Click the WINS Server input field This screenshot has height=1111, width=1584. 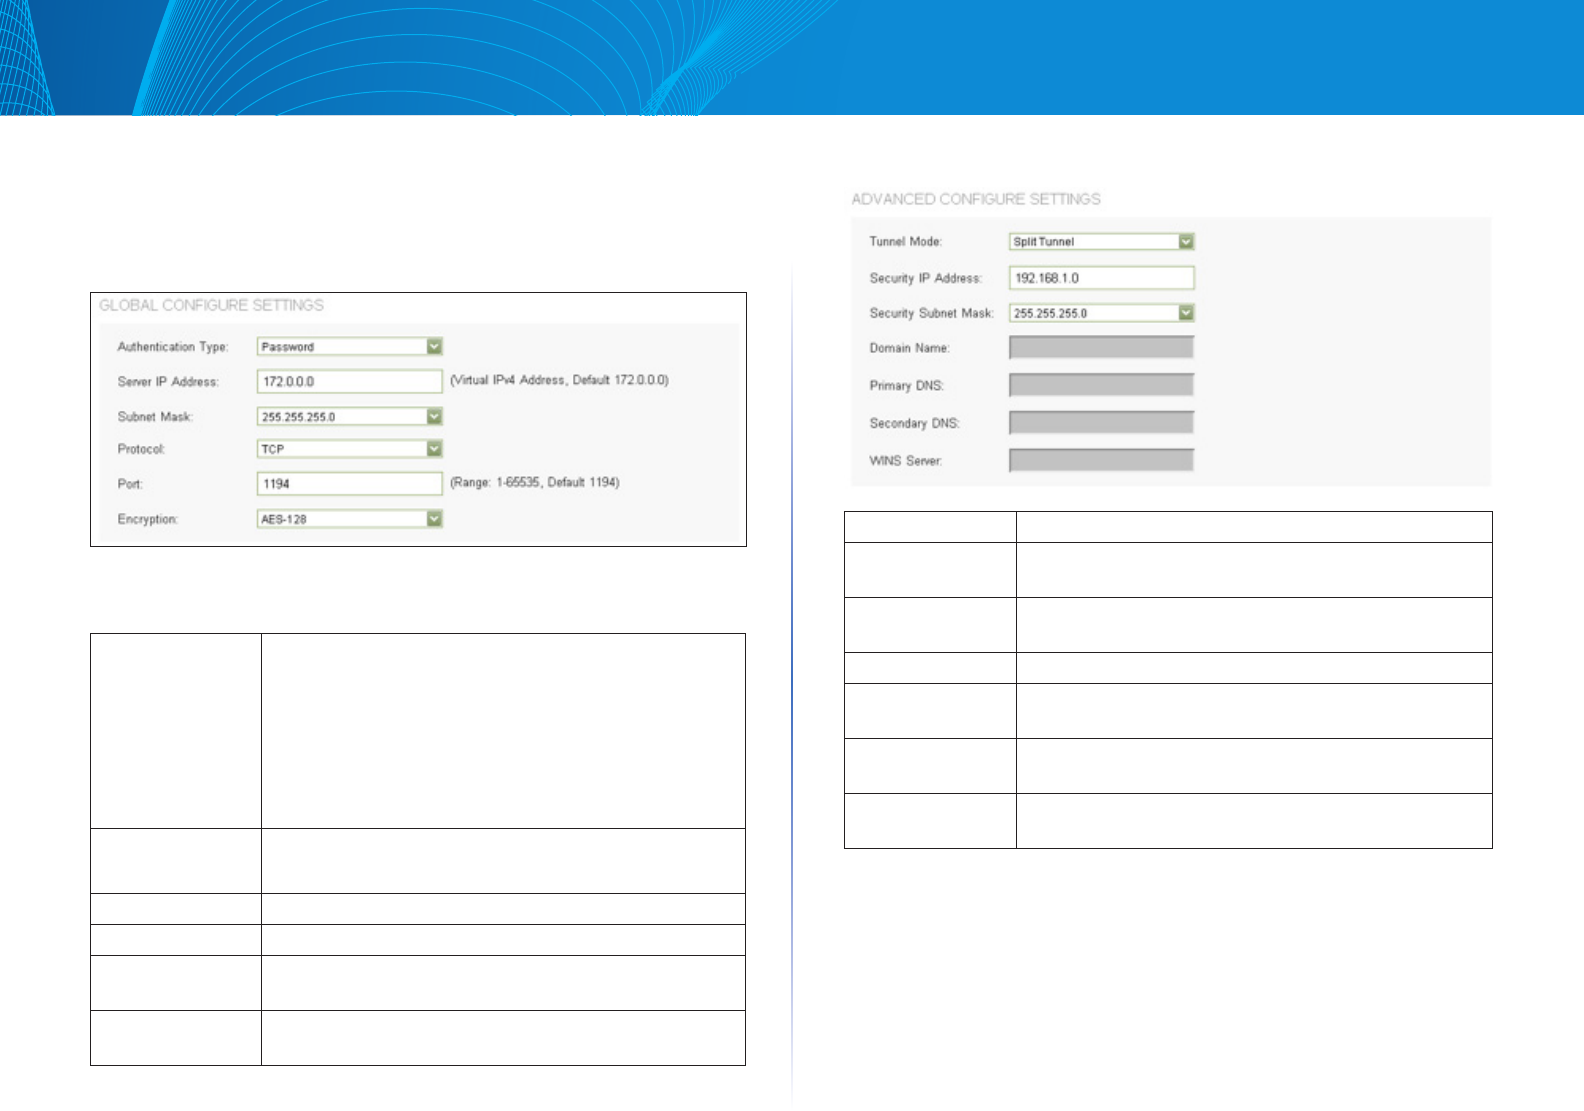point(1101,460)
